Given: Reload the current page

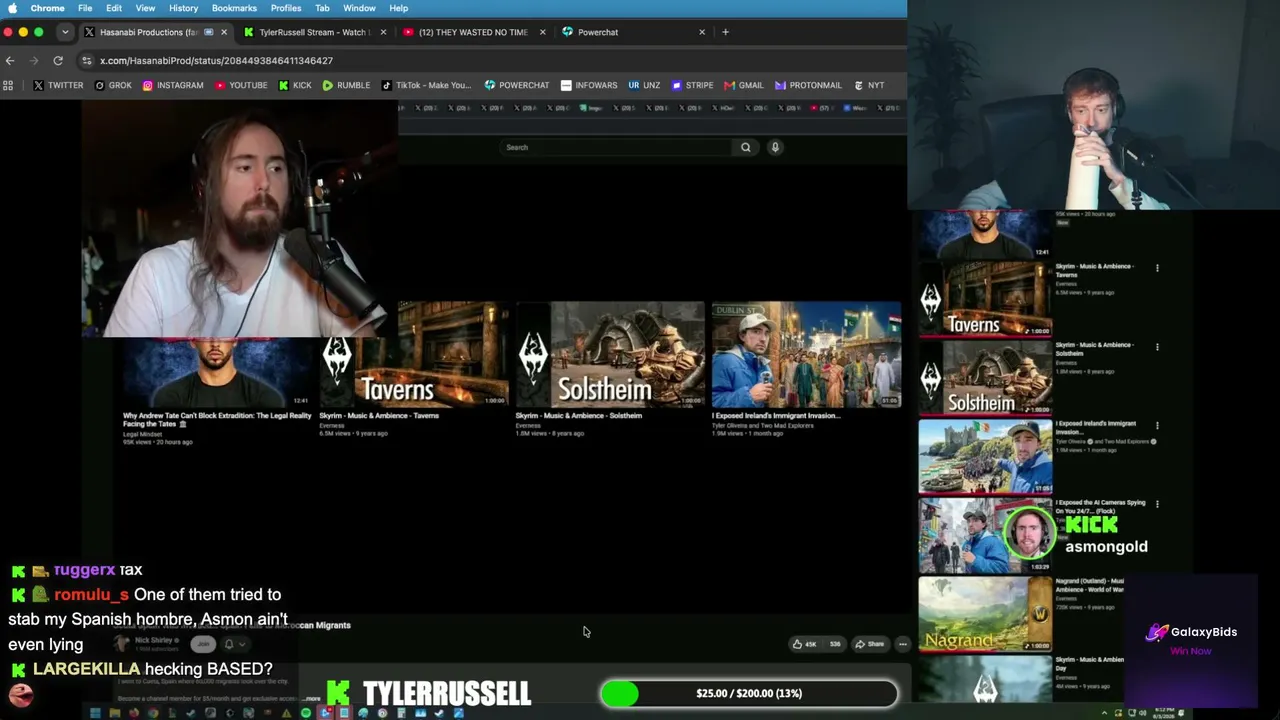Looking at the screenshot, I should click(58, 61).
